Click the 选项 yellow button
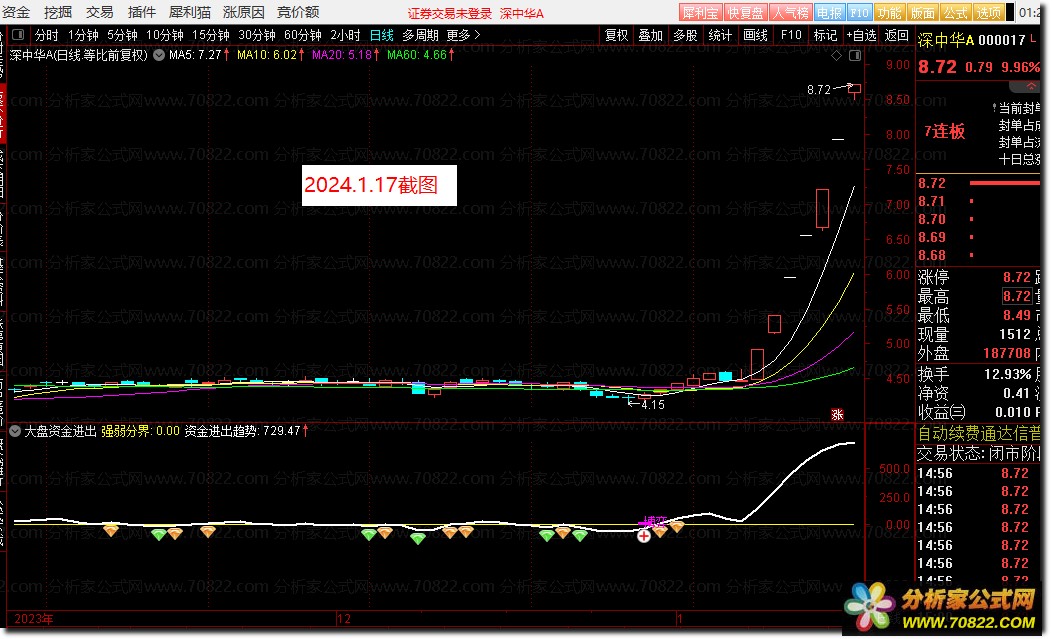This screenshot has height=639, width=1052. pos(988,13)
